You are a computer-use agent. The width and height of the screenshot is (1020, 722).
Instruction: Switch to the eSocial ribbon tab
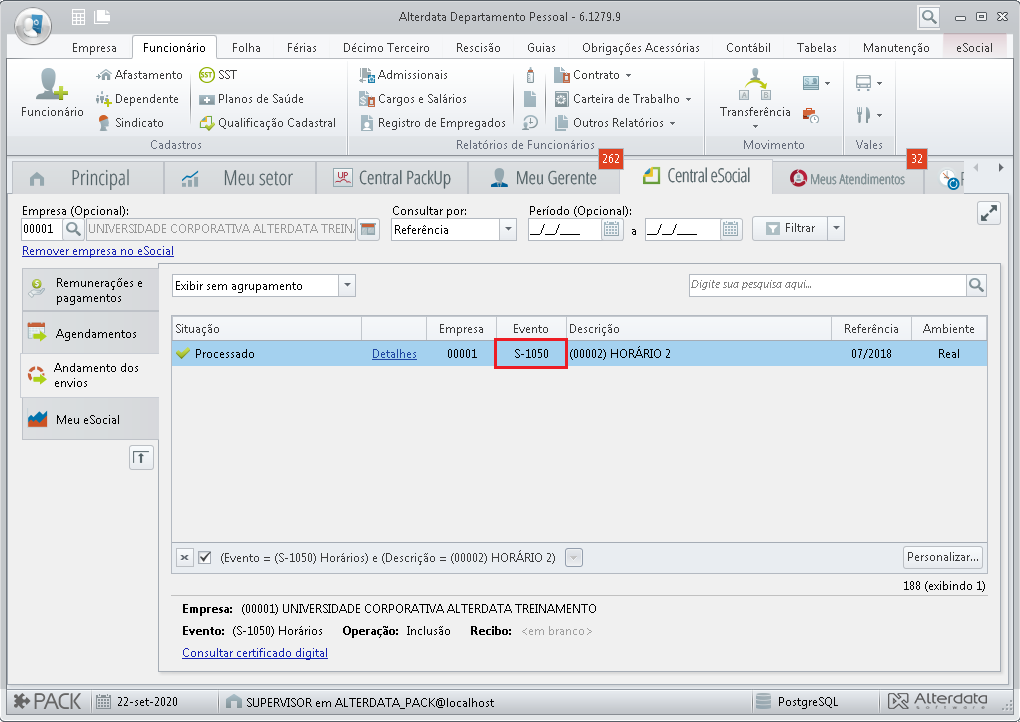974,47
